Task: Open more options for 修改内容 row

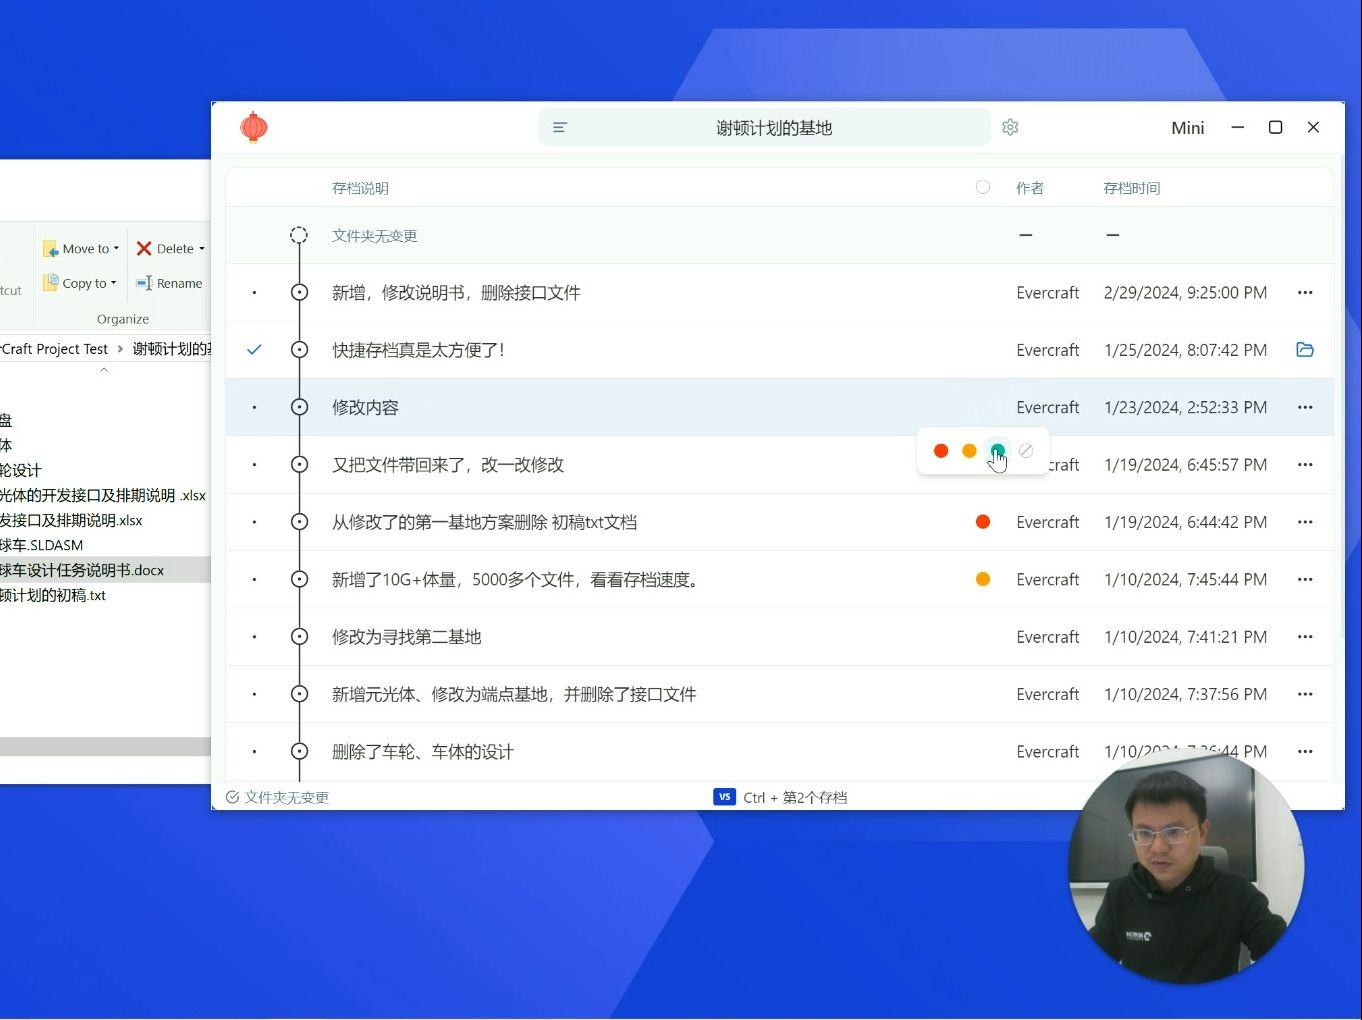Action: [1305, 407]
